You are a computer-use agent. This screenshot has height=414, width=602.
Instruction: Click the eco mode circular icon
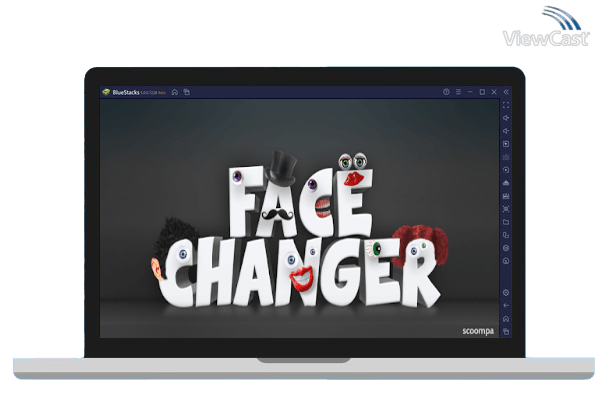coord(506,261)
